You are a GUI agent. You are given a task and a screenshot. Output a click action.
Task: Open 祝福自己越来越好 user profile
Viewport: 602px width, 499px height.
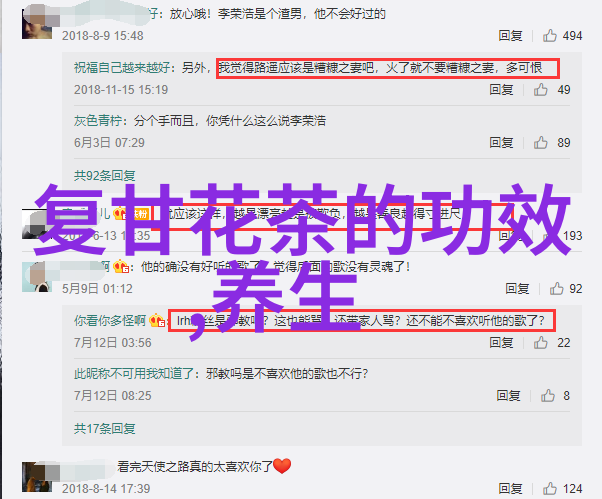122,68
